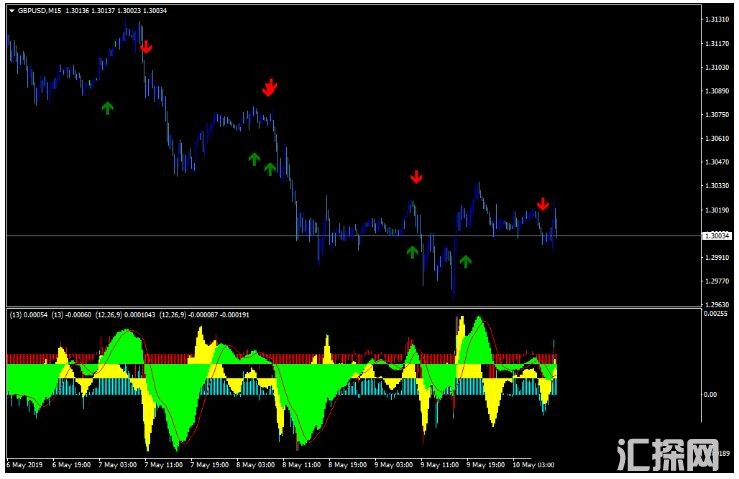739x479 pixels.
Task: Click the indicator scale value 0.00255
Action: 715,314
